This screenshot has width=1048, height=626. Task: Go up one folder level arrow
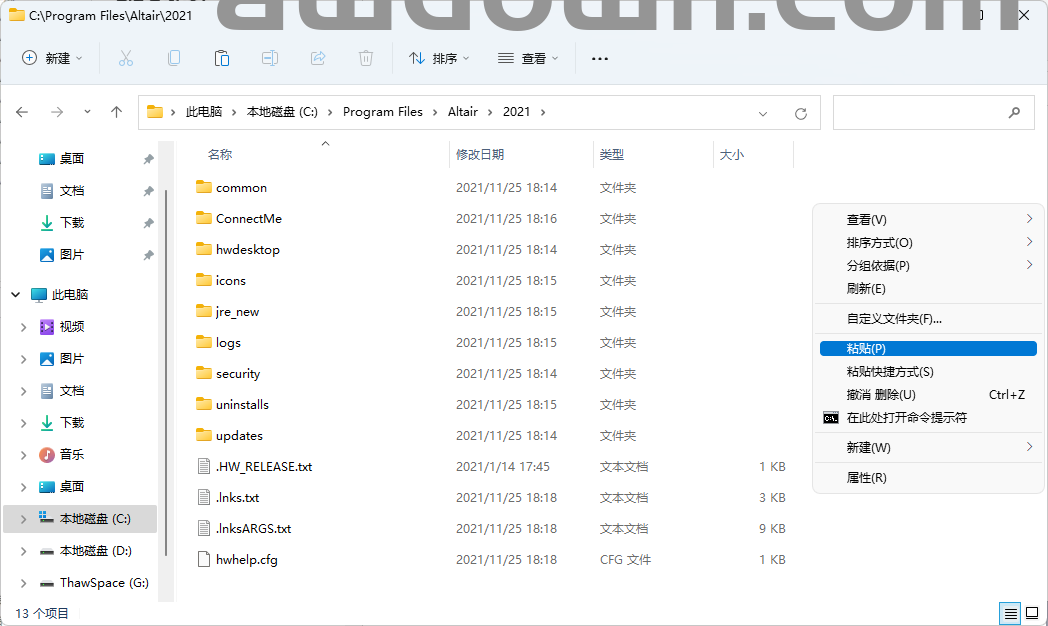click(116, 112)
